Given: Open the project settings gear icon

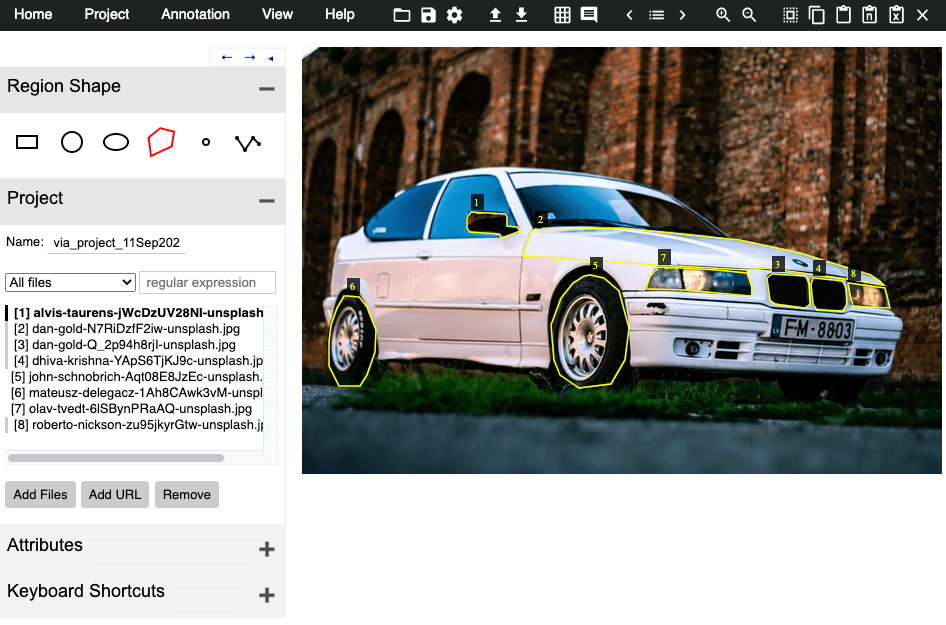Looking at the screenshot, I should [x=454, y=15].
